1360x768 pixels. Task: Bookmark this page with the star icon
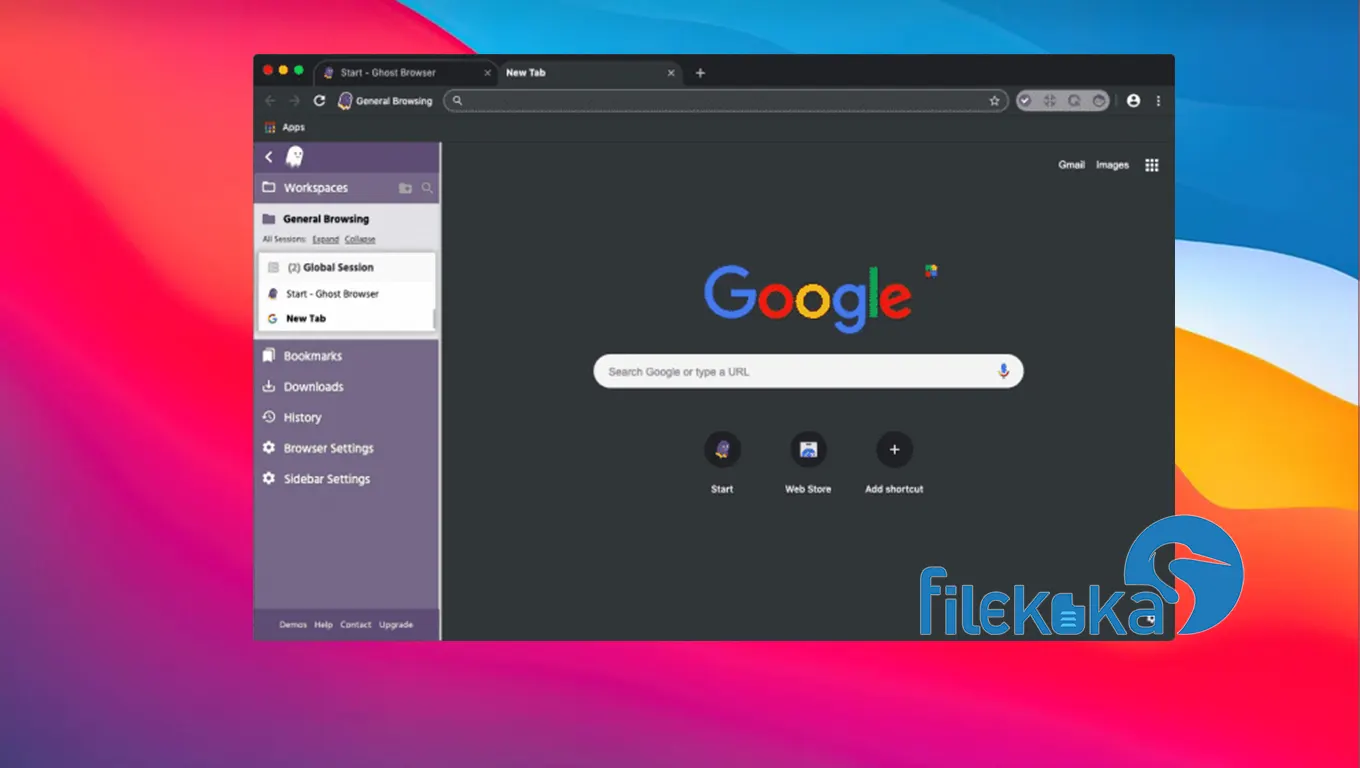pyautogui.click(x=994, y=101)
